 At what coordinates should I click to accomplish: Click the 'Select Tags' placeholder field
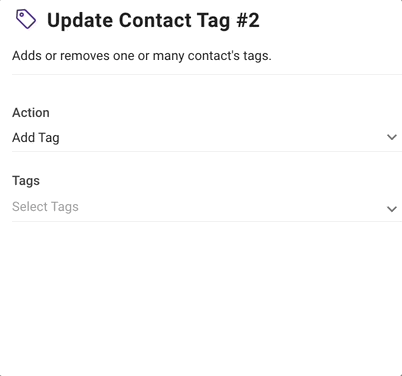pyautogui.click(x=207, y=207)
